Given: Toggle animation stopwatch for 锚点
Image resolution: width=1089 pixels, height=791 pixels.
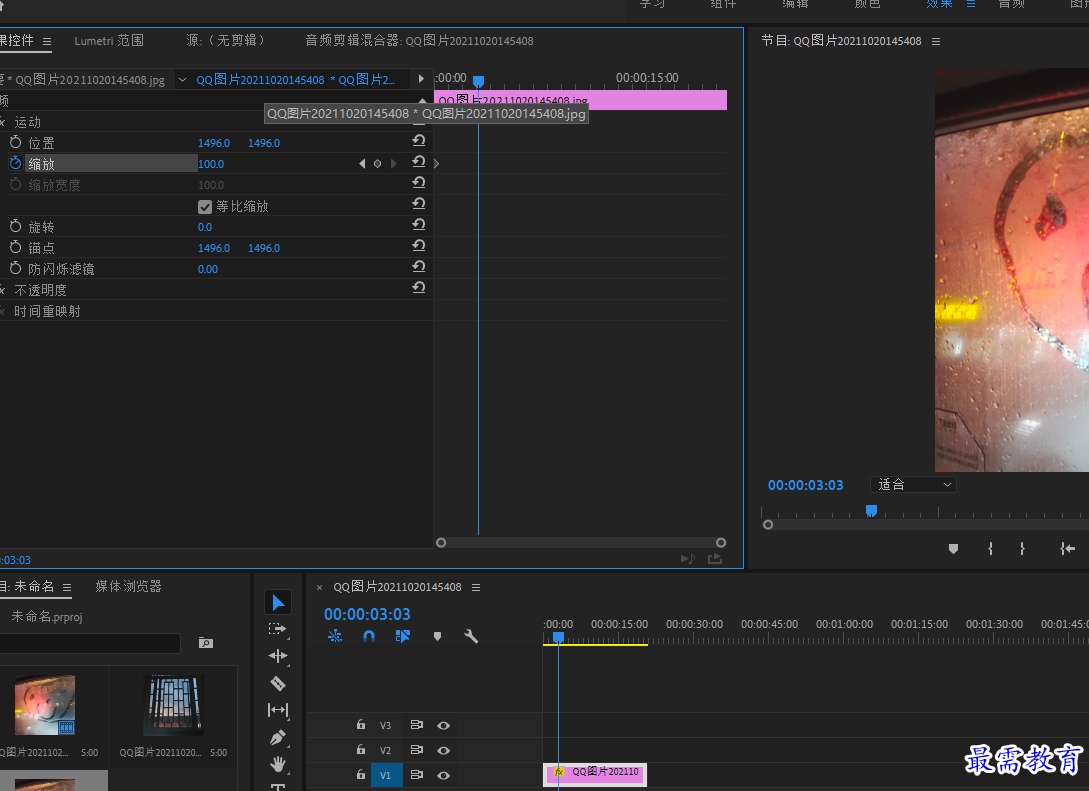Looking at the screenshot, I should click(x=15, y=247).
